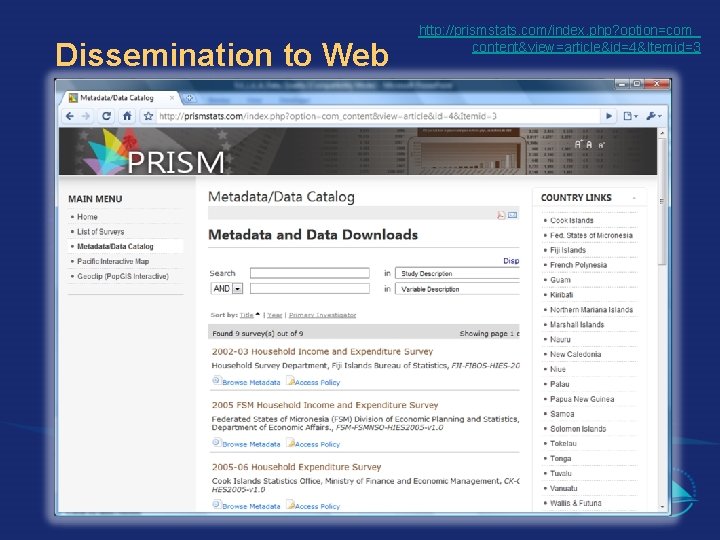Open the Marshall Islands country link
The image size is (720, 540).
pos(577,325)
